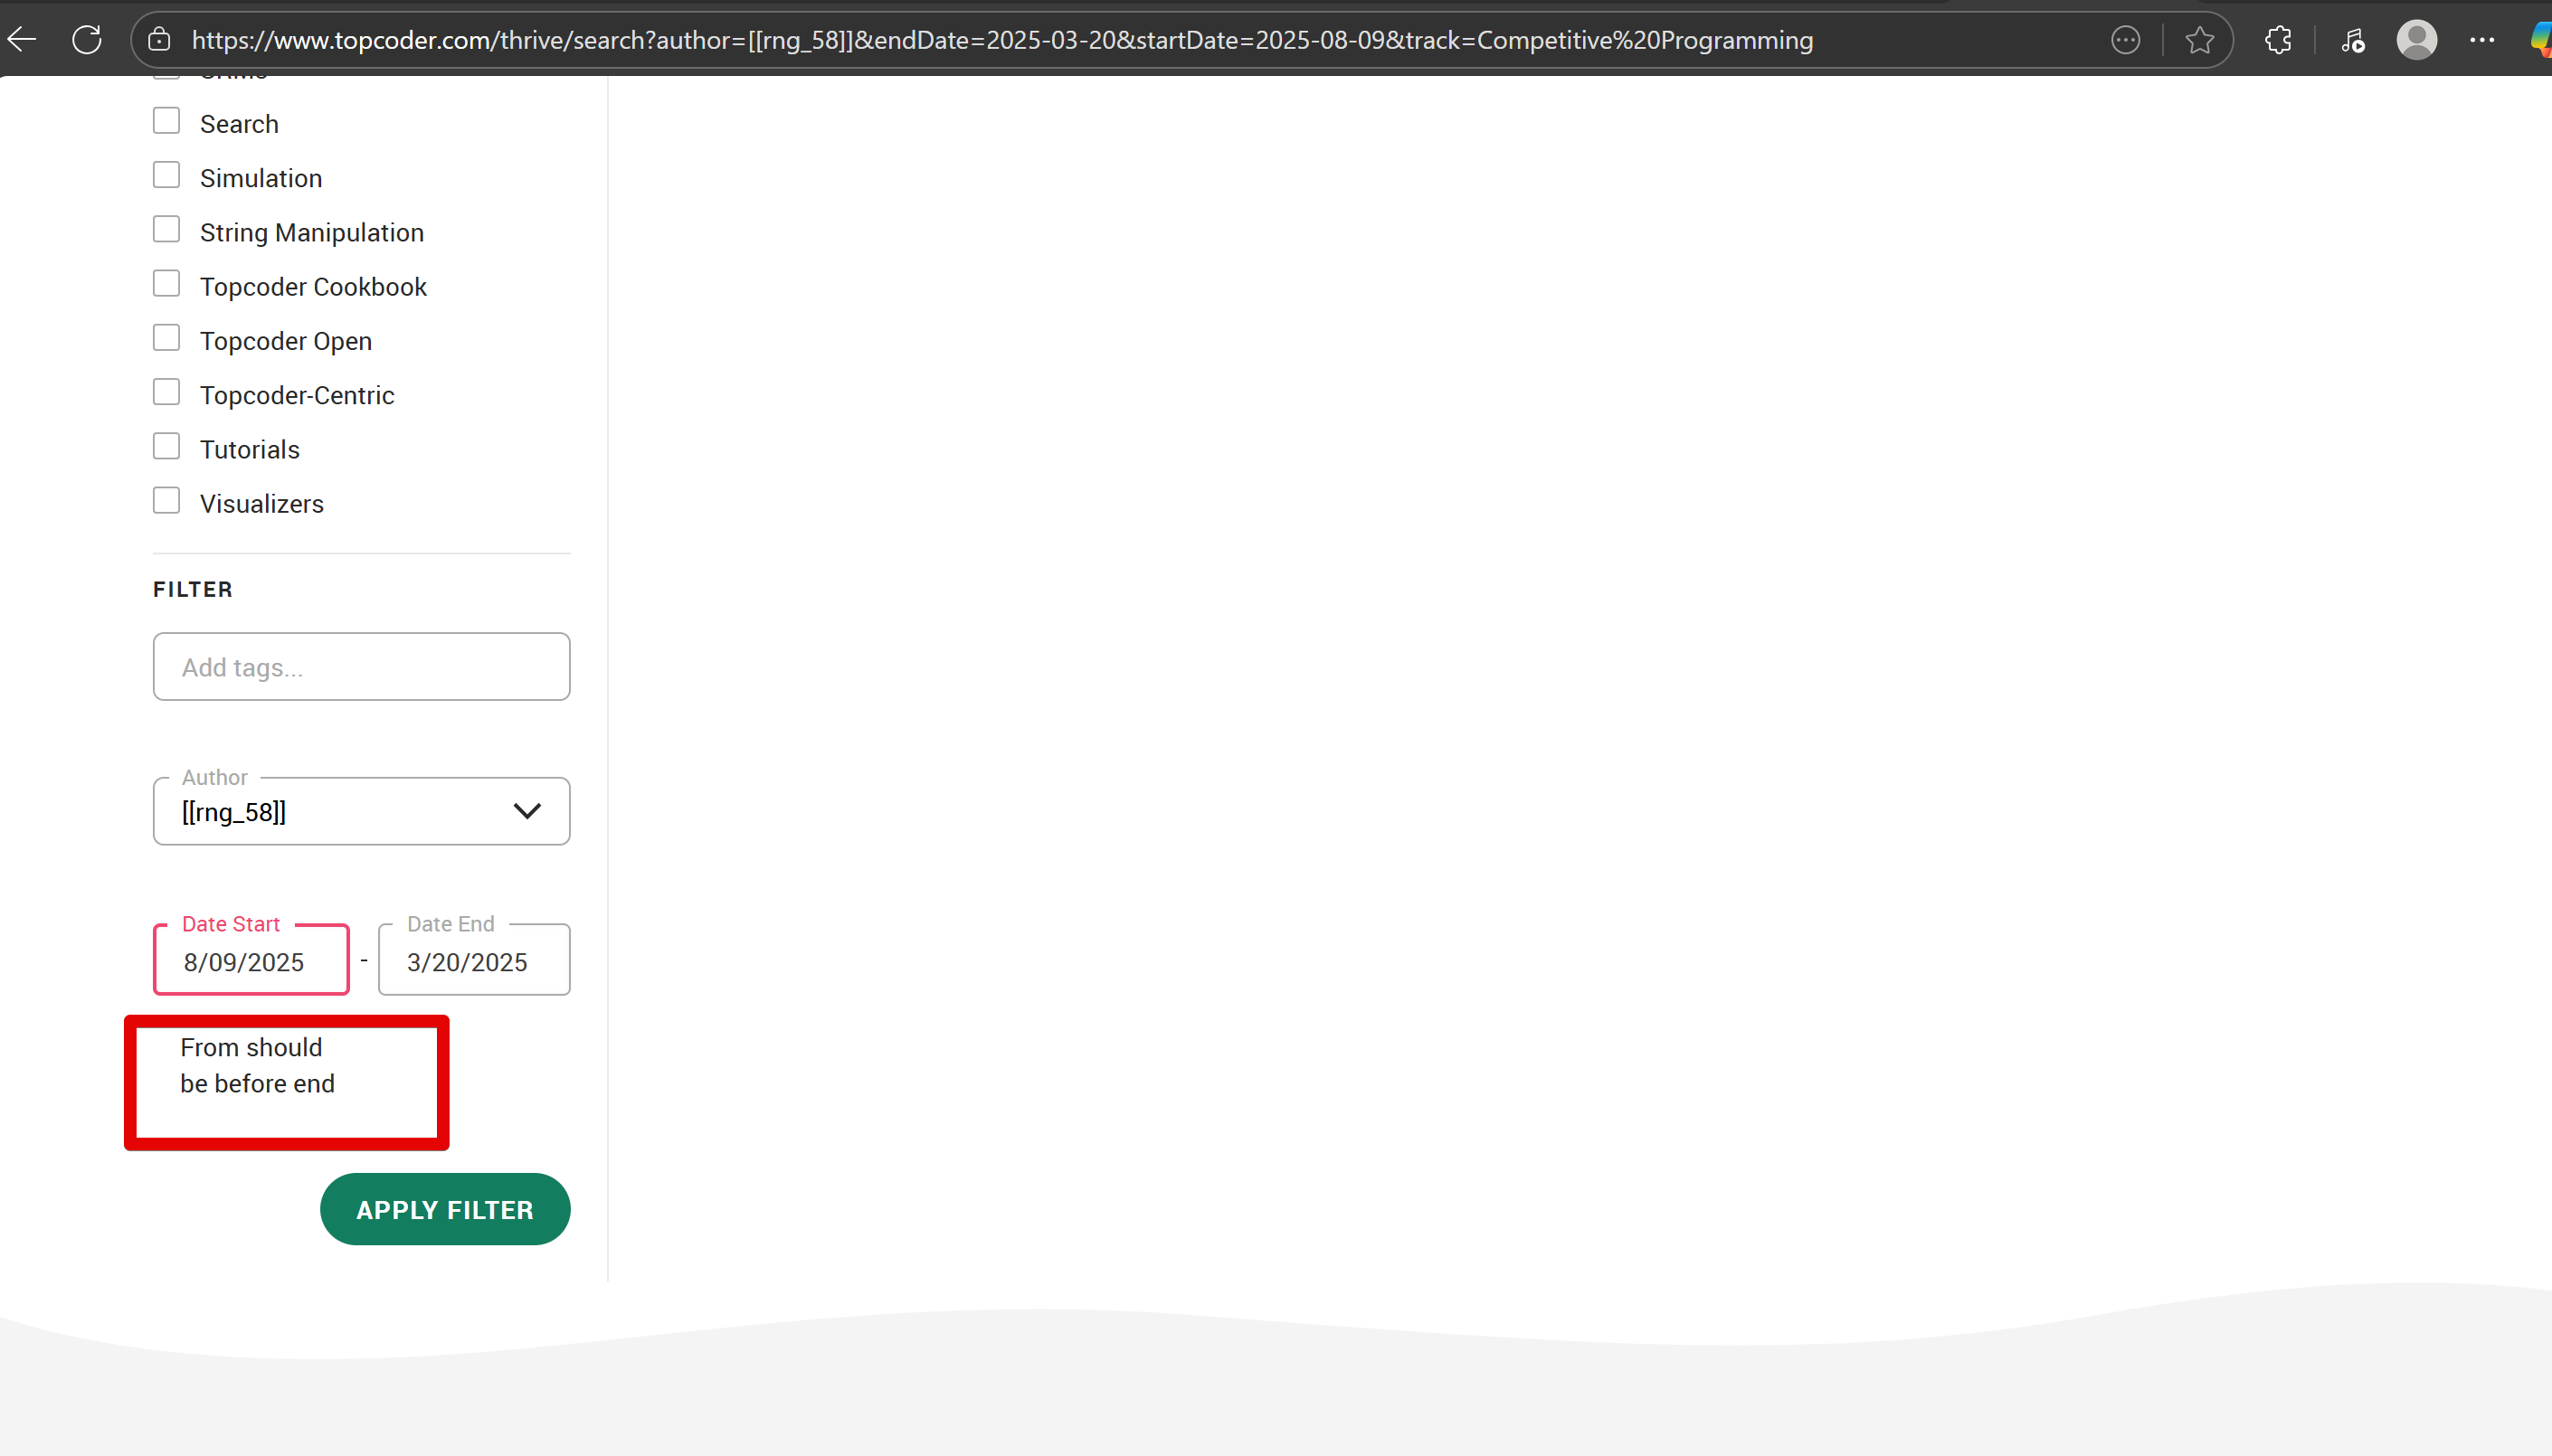Check the String Manipulation checkbox
This screenshot has width=2552, height=1456.
(x=166, y=230)
